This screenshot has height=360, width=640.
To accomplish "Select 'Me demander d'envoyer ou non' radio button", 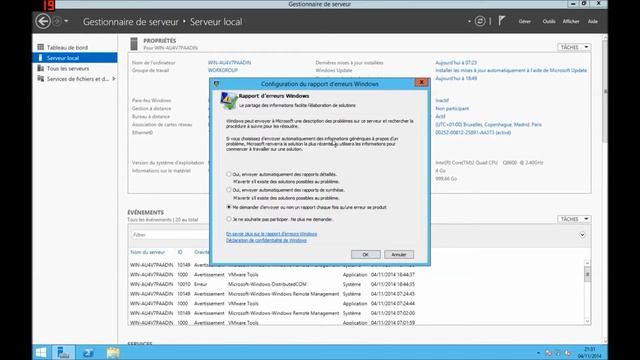I will coord(229,207).
